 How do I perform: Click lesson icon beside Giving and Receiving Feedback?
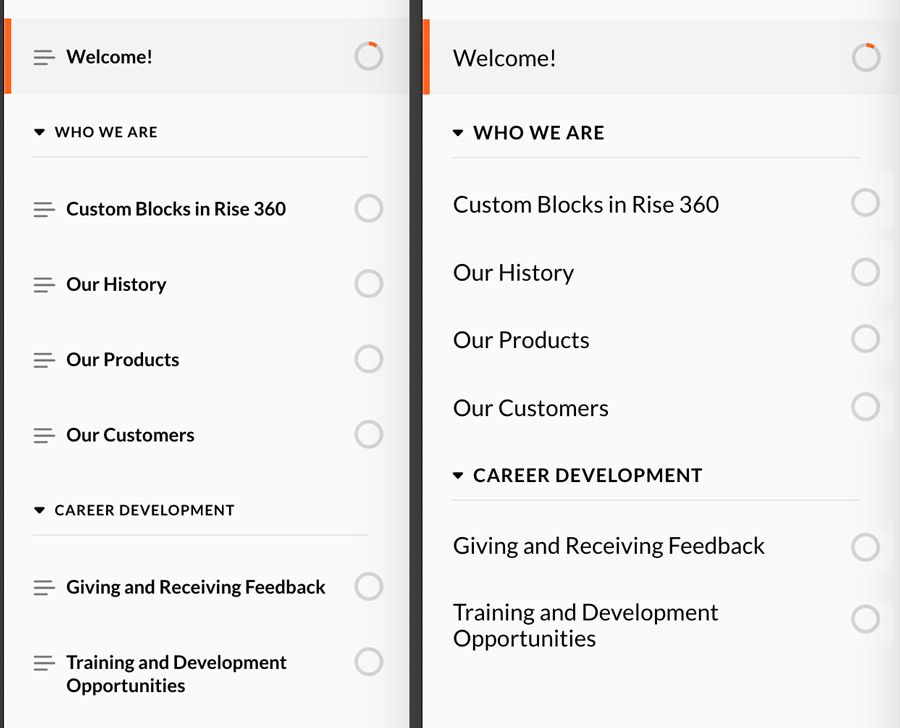tap(44, 588)
